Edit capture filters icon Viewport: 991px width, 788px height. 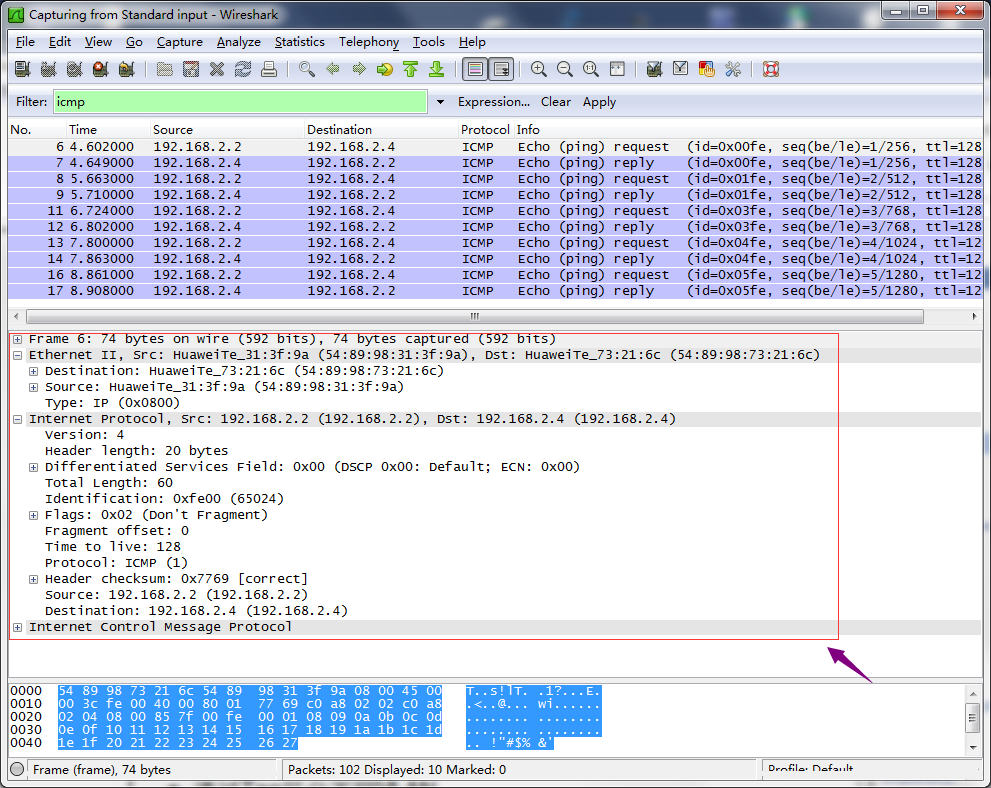[x=655, y=69]
